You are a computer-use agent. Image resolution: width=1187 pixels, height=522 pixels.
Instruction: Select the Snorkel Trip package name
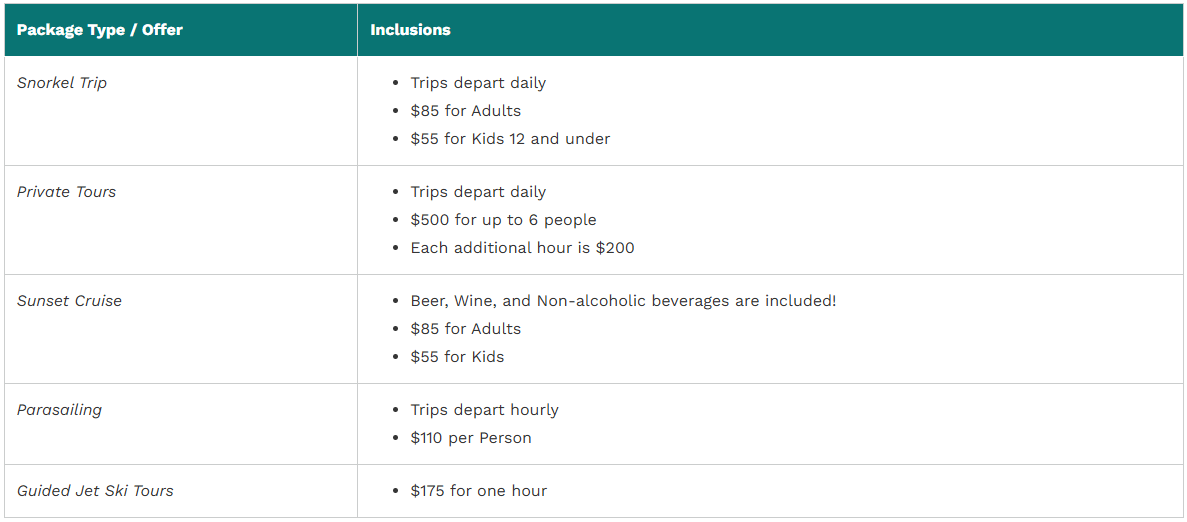pos(62,83)
